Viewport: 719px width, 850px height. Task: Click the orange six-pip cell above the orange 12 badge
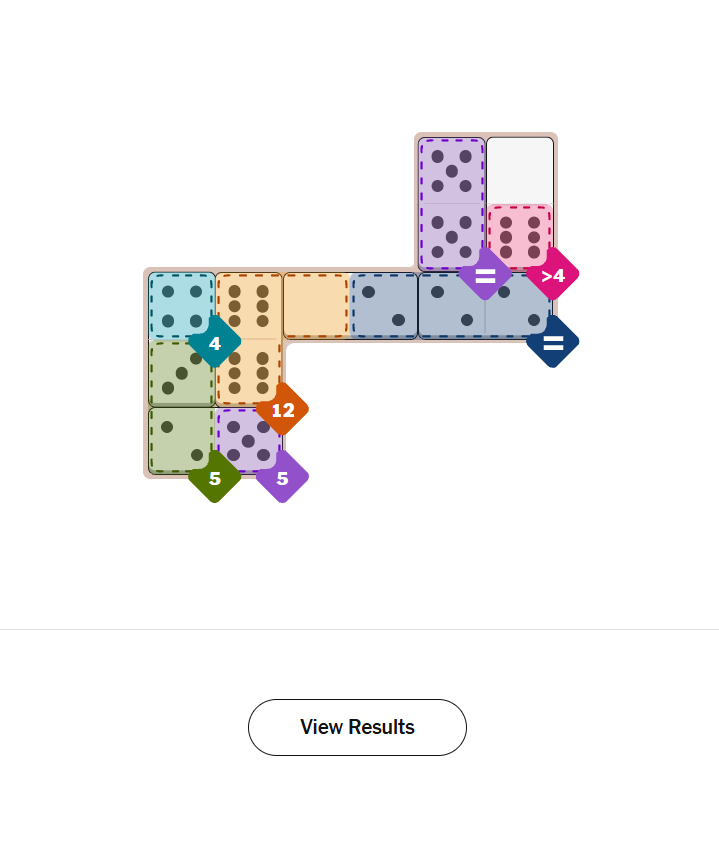[248, 372]
